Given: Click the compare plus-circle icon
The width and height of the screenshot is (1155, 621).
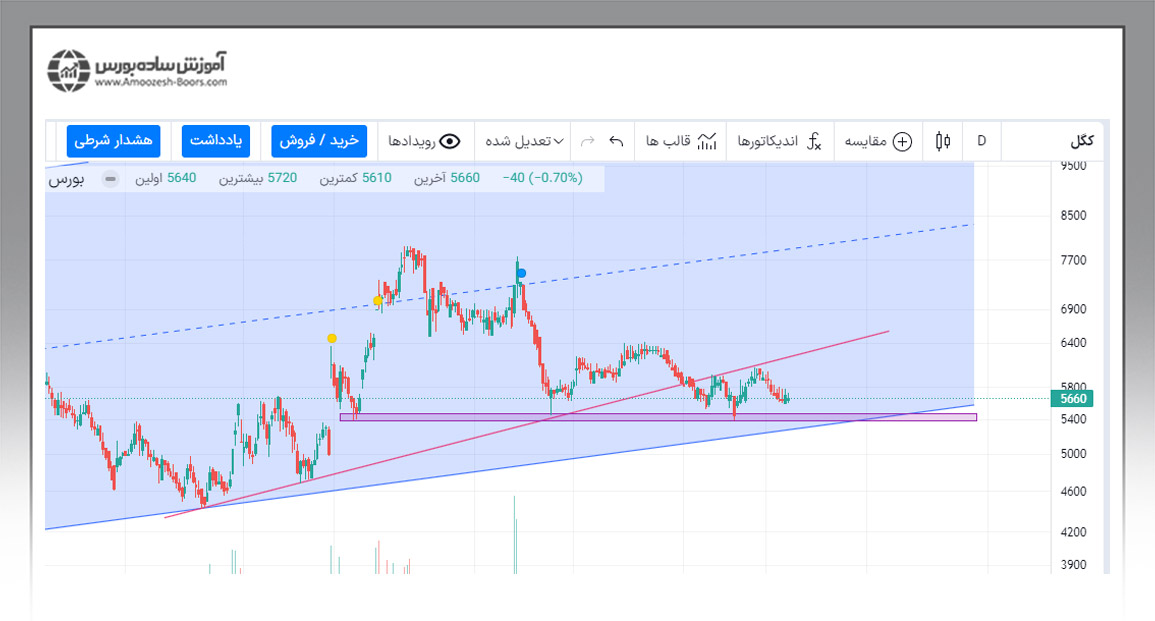Looking at the screenshot, I should (902, 141).
